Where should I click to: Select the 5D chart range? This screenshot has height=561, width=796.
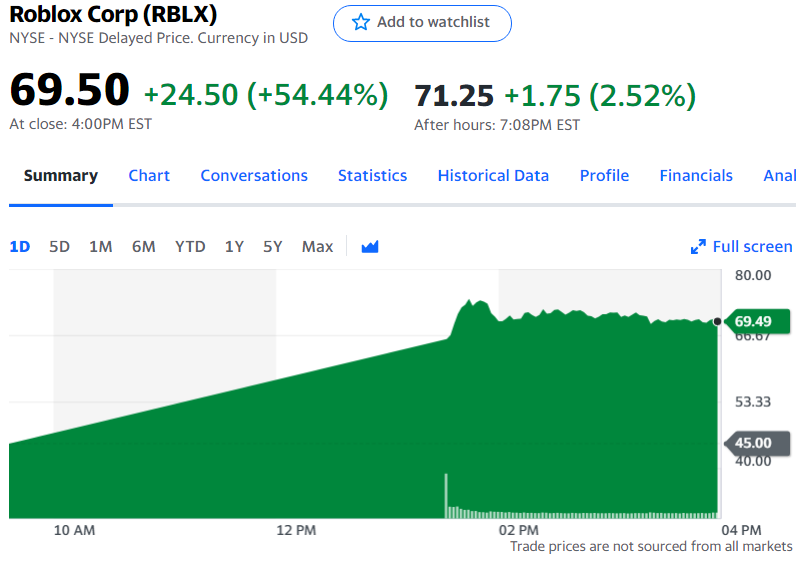[59, 247]
